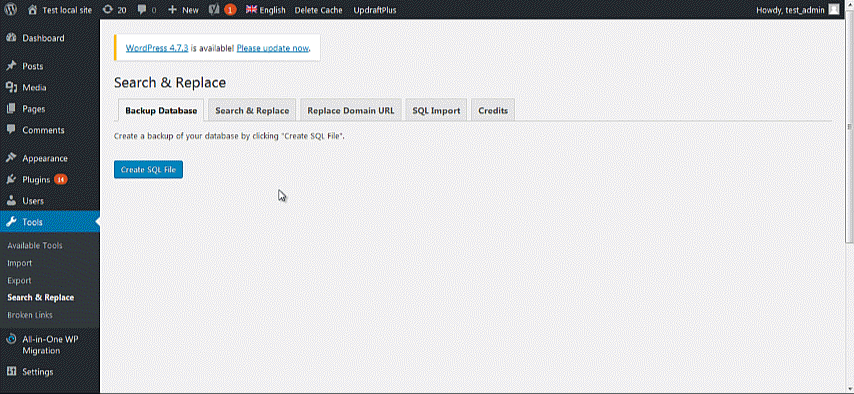Open the Howdy, test_admin account menu

click(790, 10)
